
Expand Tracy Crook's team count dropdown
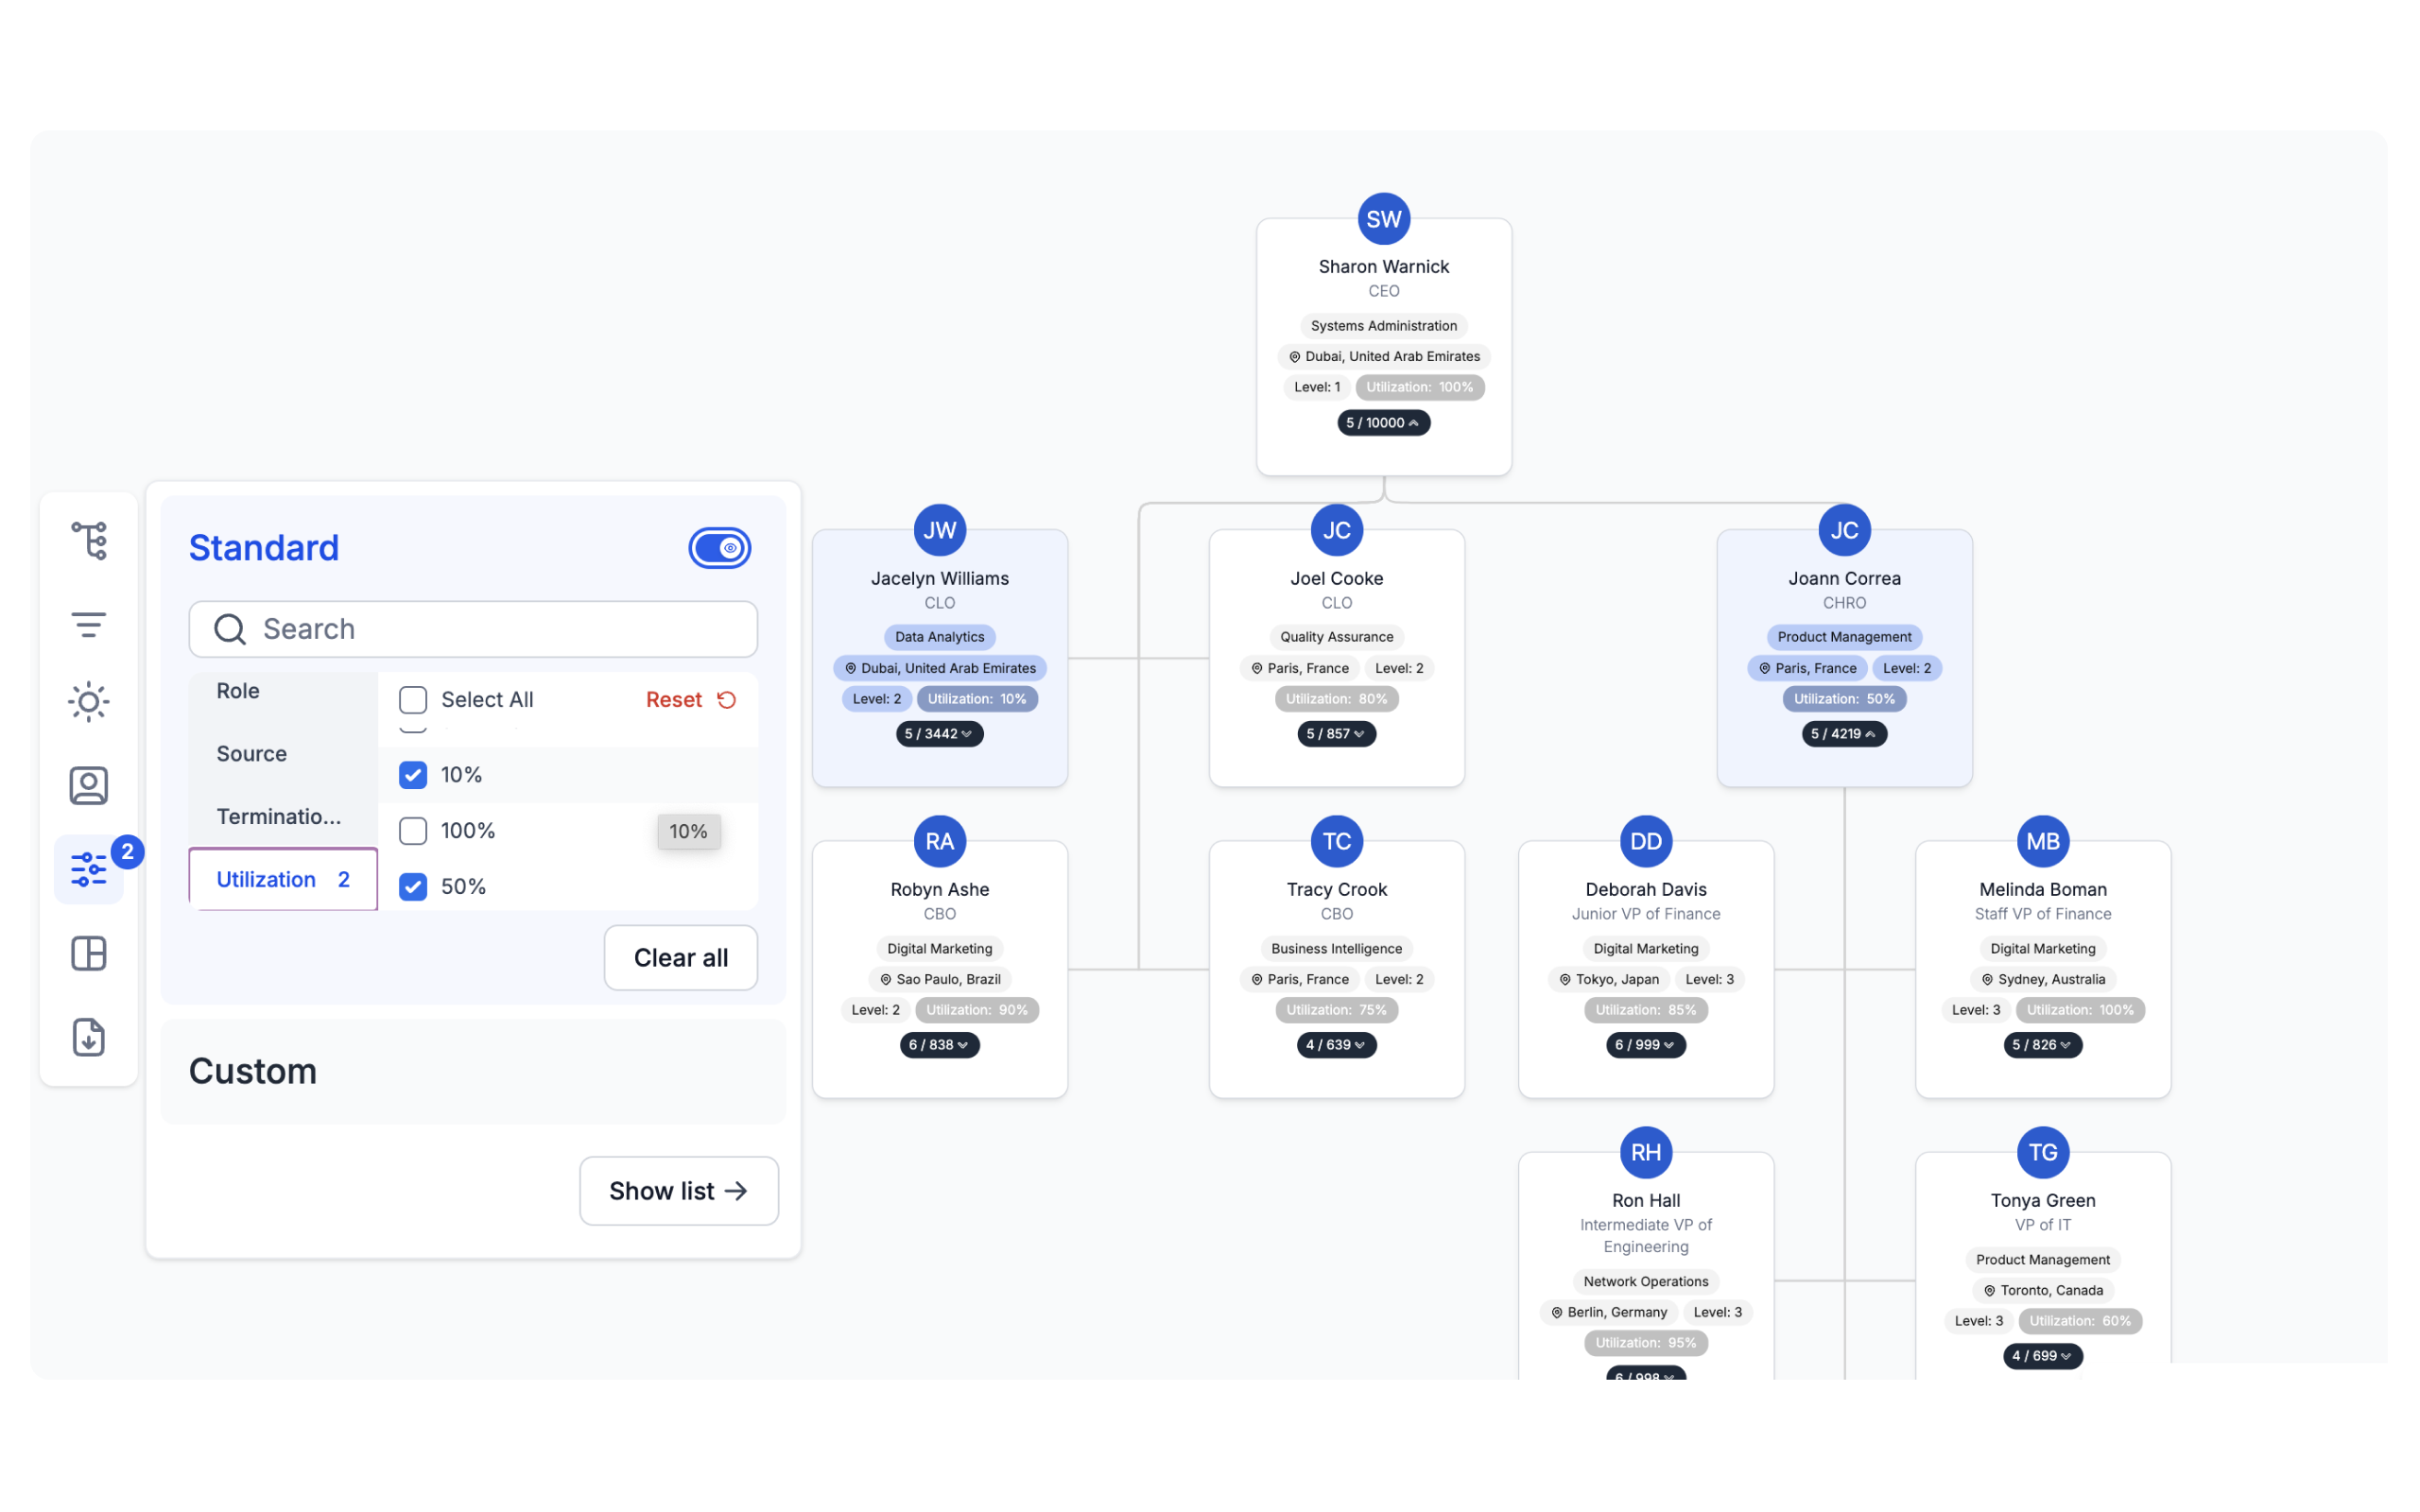(x=1337, y=1043)
